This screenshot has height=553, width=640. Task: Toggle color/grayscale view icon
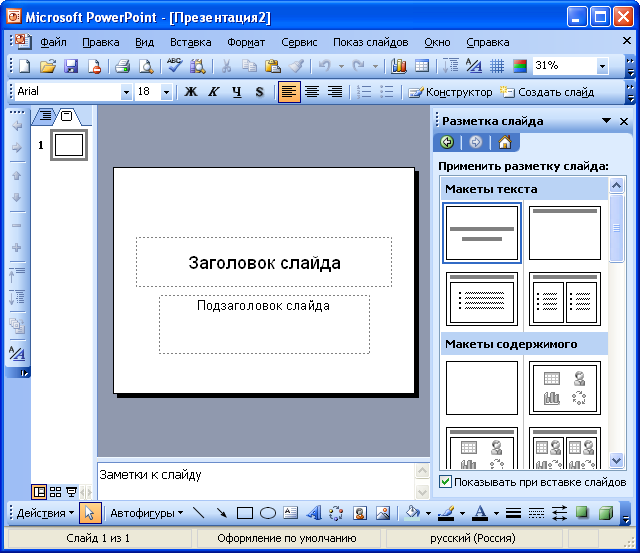coord(520,66)
